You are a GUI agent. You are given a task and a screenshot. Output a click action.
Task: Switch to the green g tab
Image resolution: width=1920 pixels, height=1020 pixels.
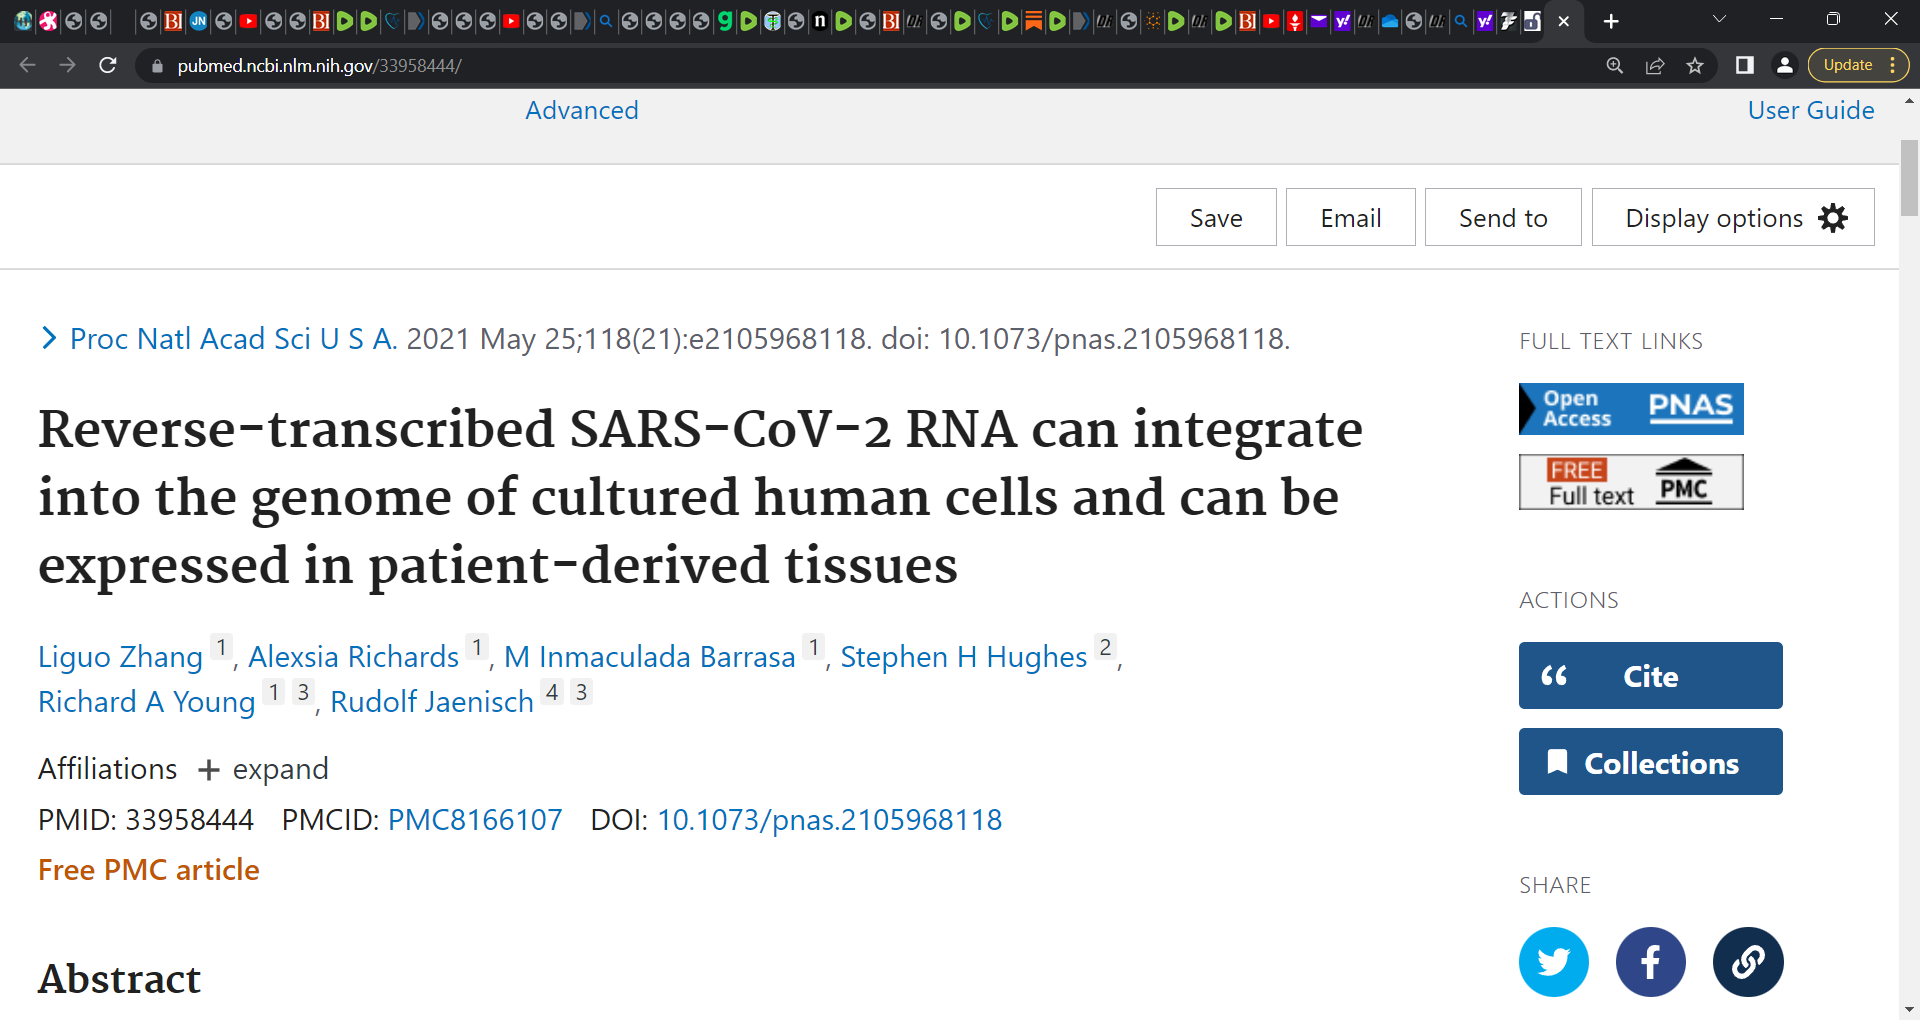724,21
